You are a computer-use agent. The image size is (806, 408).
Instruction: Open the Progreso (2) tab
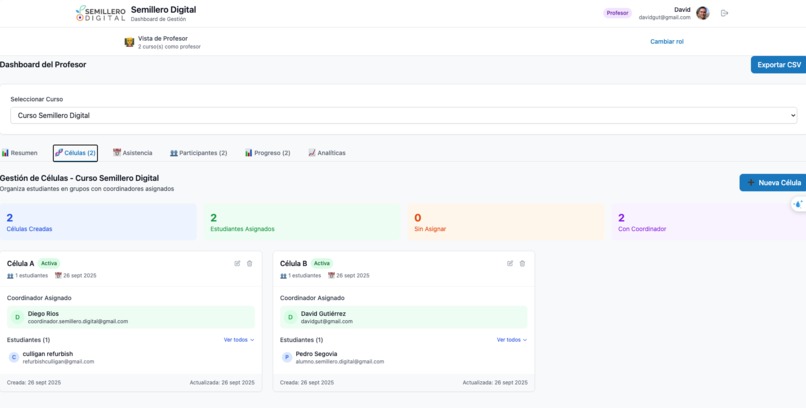point(268,153)
